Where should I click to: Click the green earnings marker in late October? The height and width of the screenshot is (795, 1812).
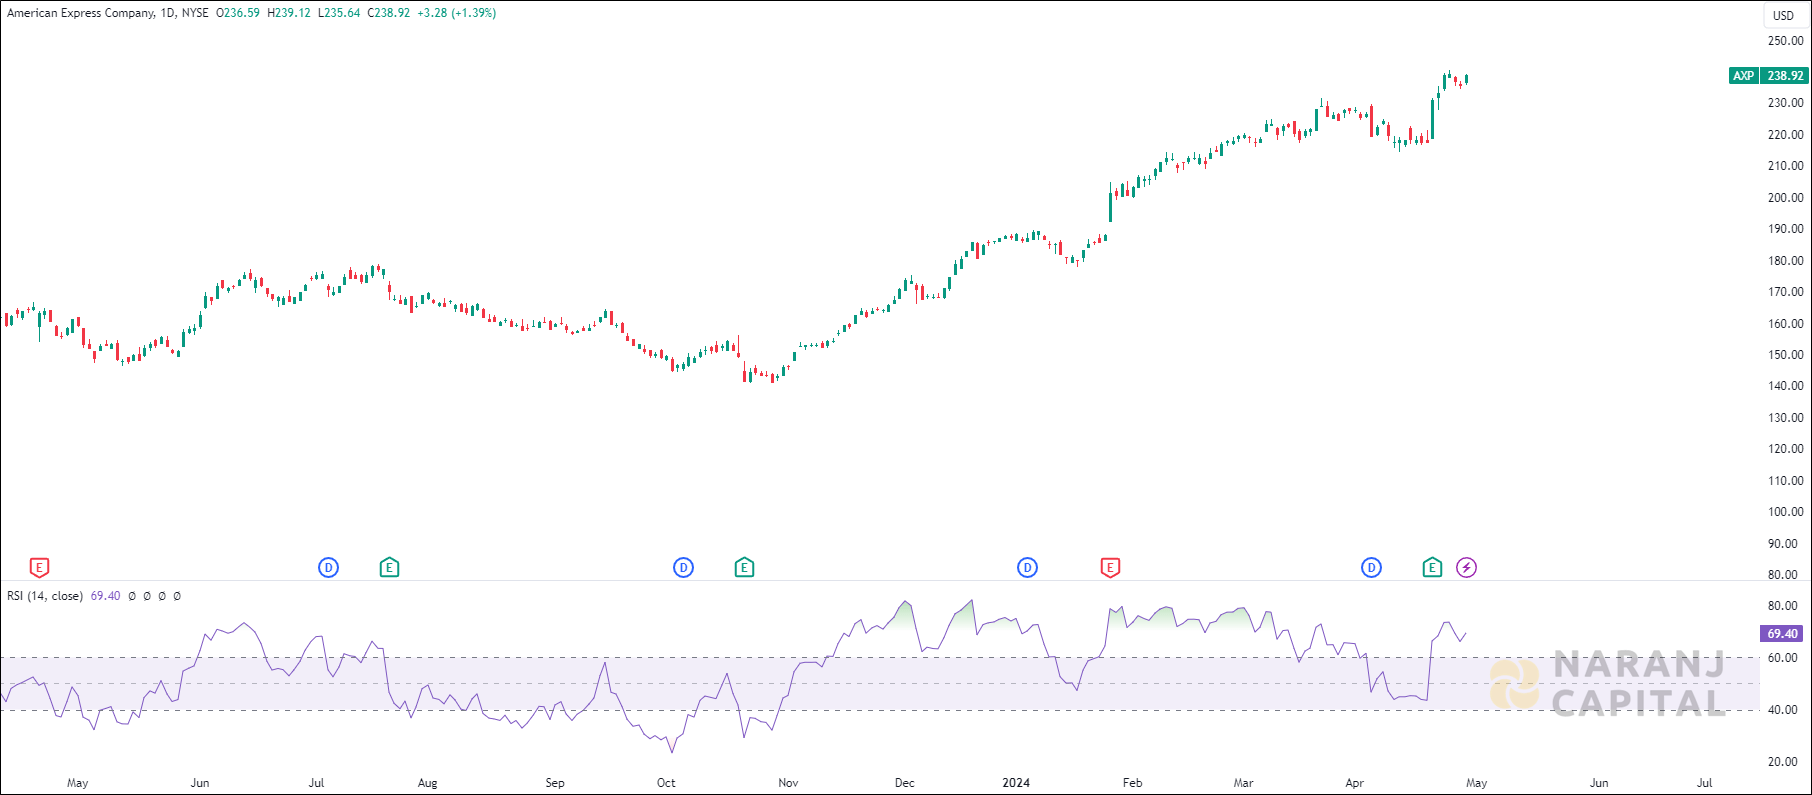[x=744, y=568]
